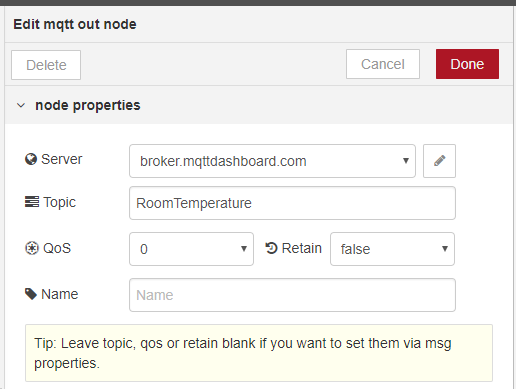This screenshot has width=516, height=389.
Task: Click into the empty Name field
Action: (x=292, y=295)
